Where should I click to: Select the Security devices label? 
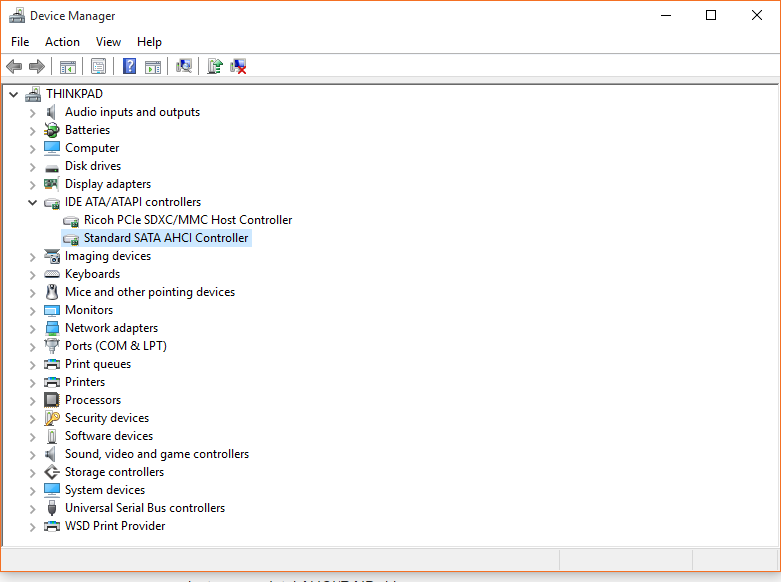point(107,418)
